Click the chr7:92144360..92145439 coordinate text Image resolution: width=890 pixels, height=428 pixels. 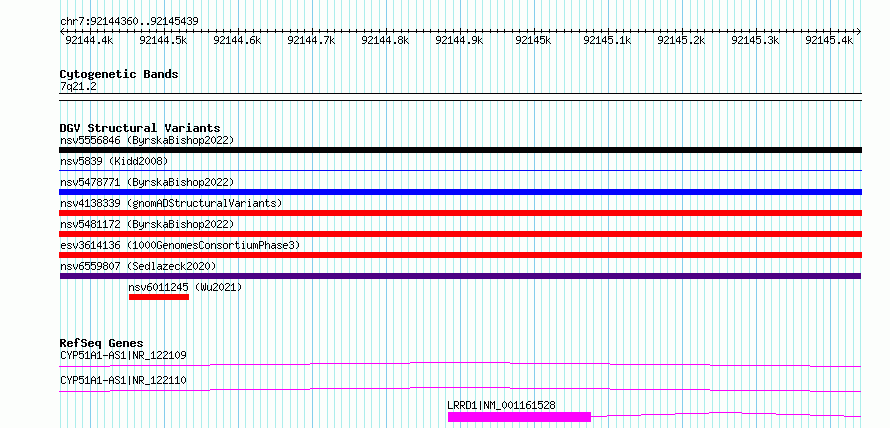point(129,21)
